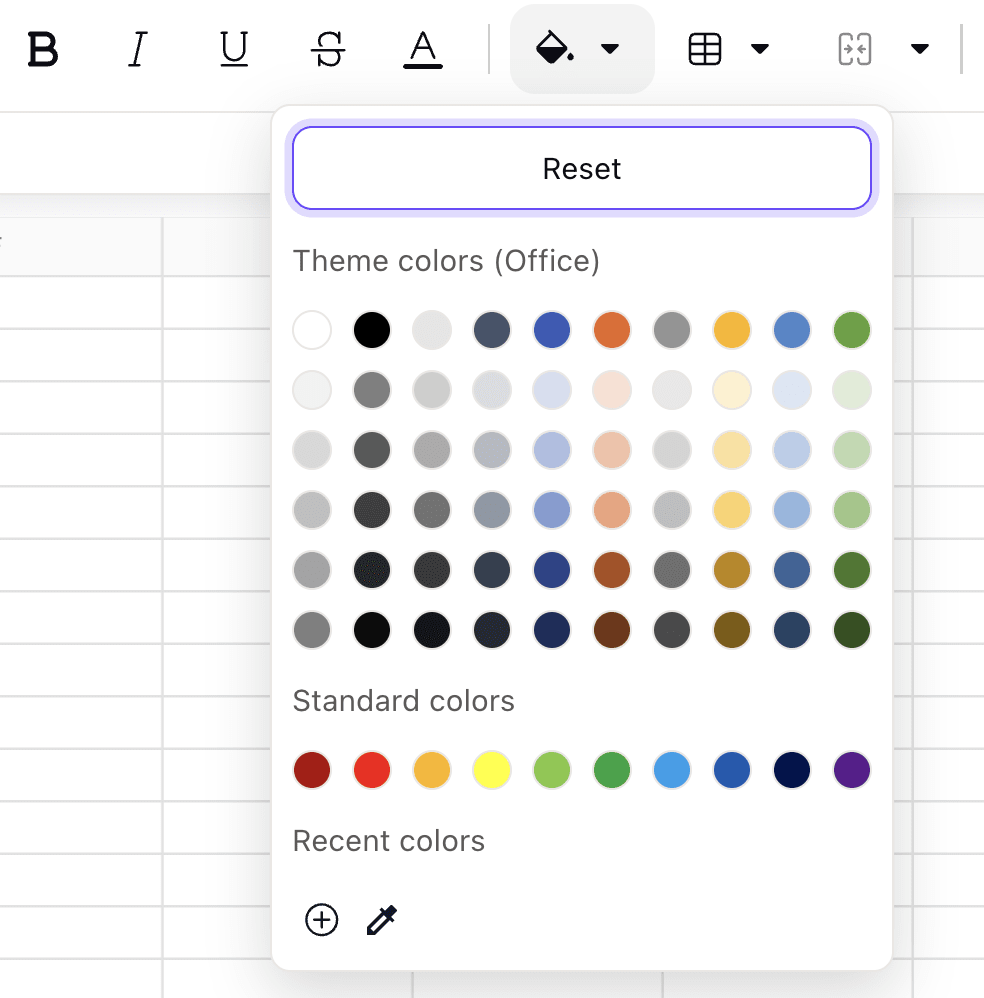Screen dimensions: 984x998
Task: Select the black theme color
Action: coord(371,330)
